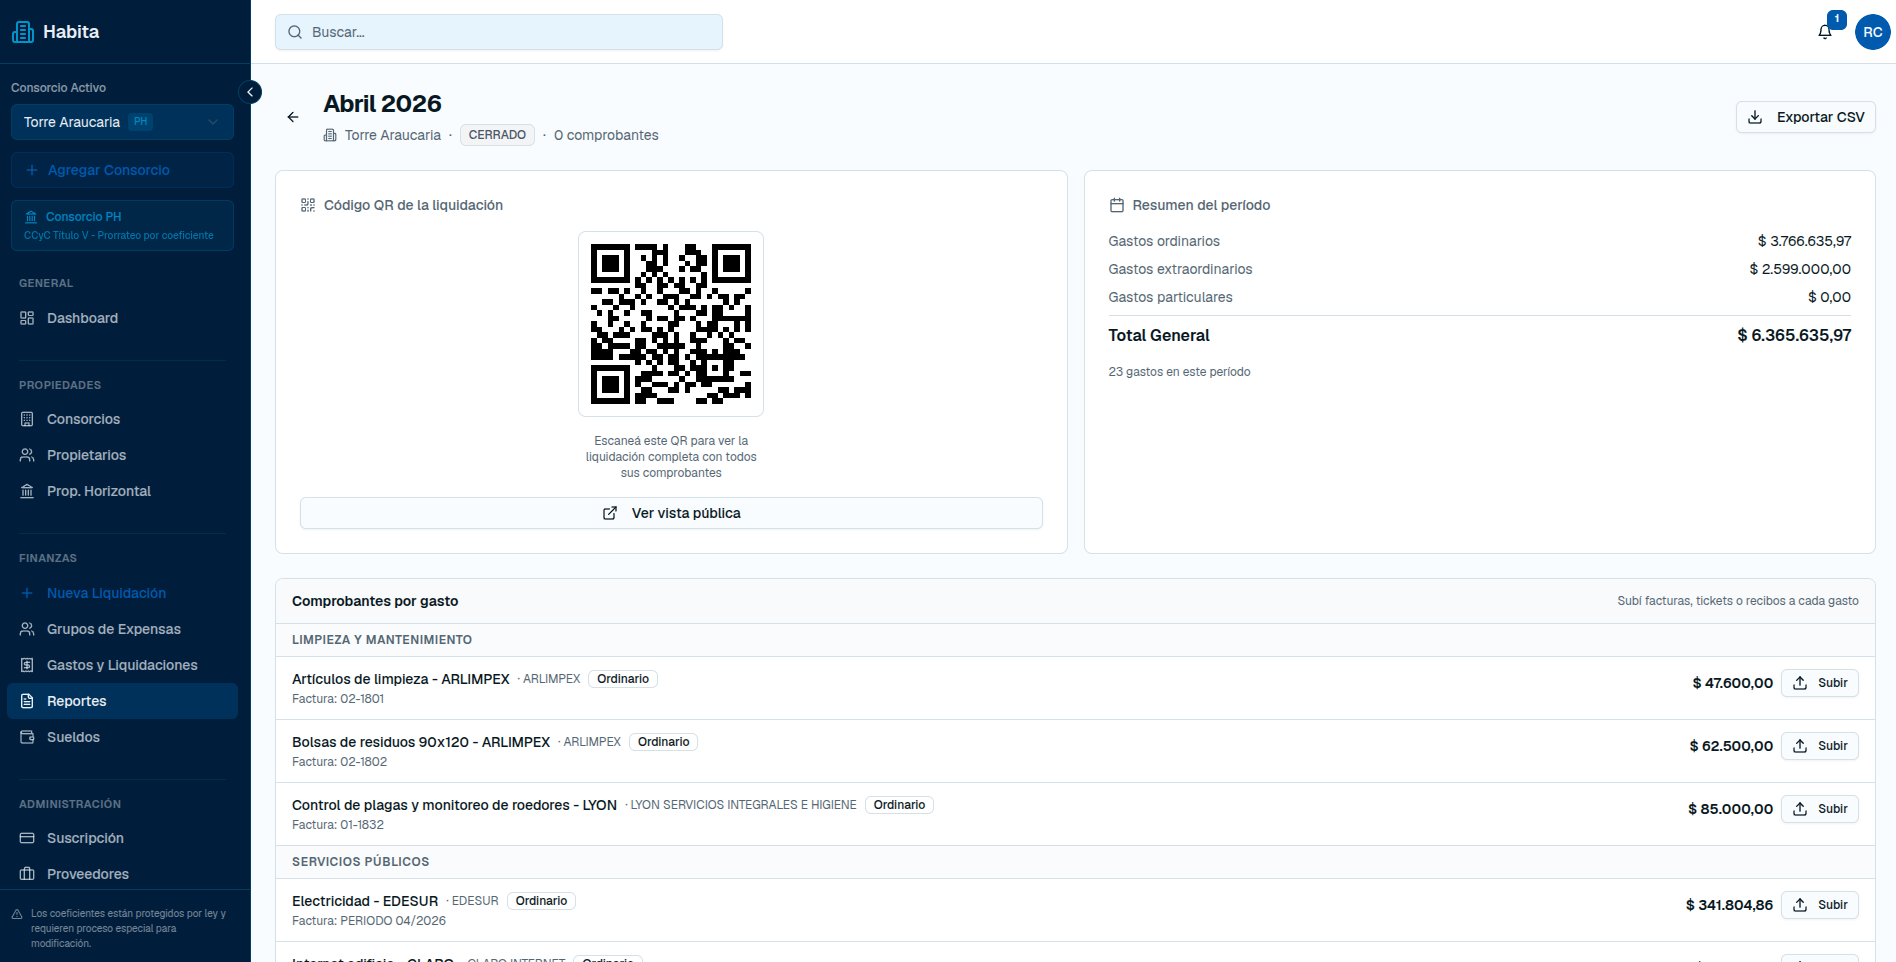1896x962 pixels.
Task: Click the Ordinario tag on Electricidad - EDESUR
Action: click(x=541, y=901)
